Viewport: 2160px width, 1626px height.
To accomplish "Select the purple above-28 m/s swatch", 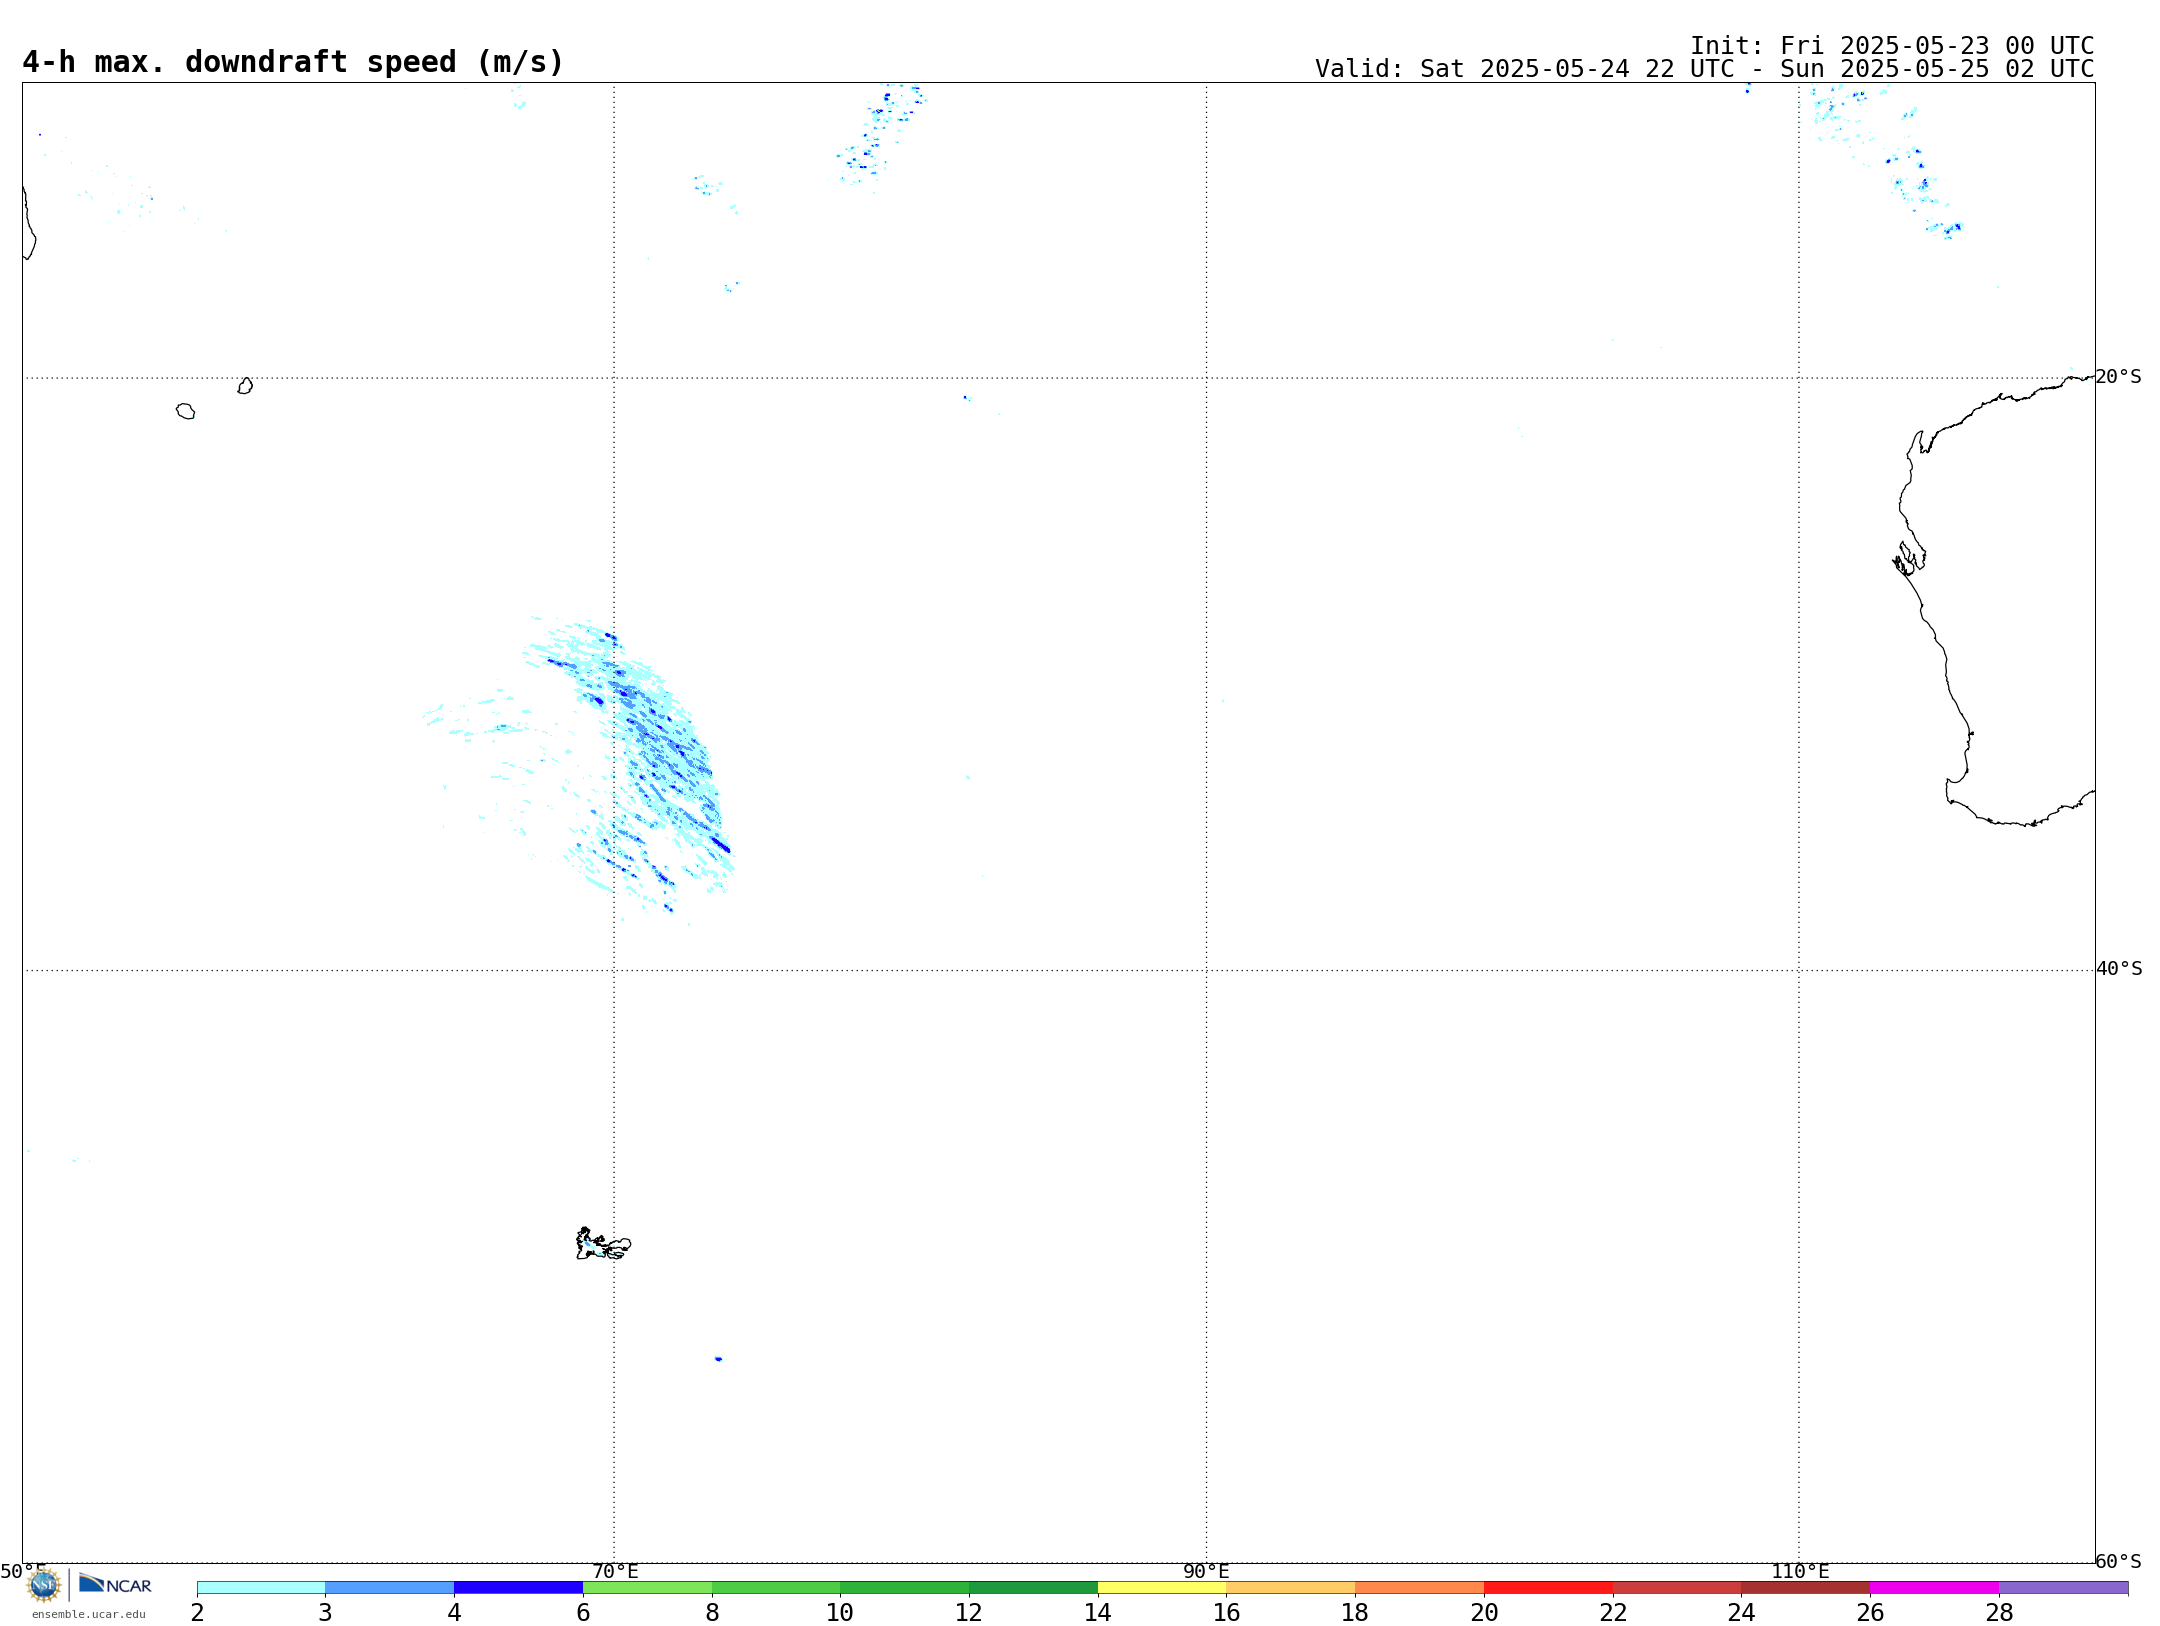I will click(2064, 1587).
